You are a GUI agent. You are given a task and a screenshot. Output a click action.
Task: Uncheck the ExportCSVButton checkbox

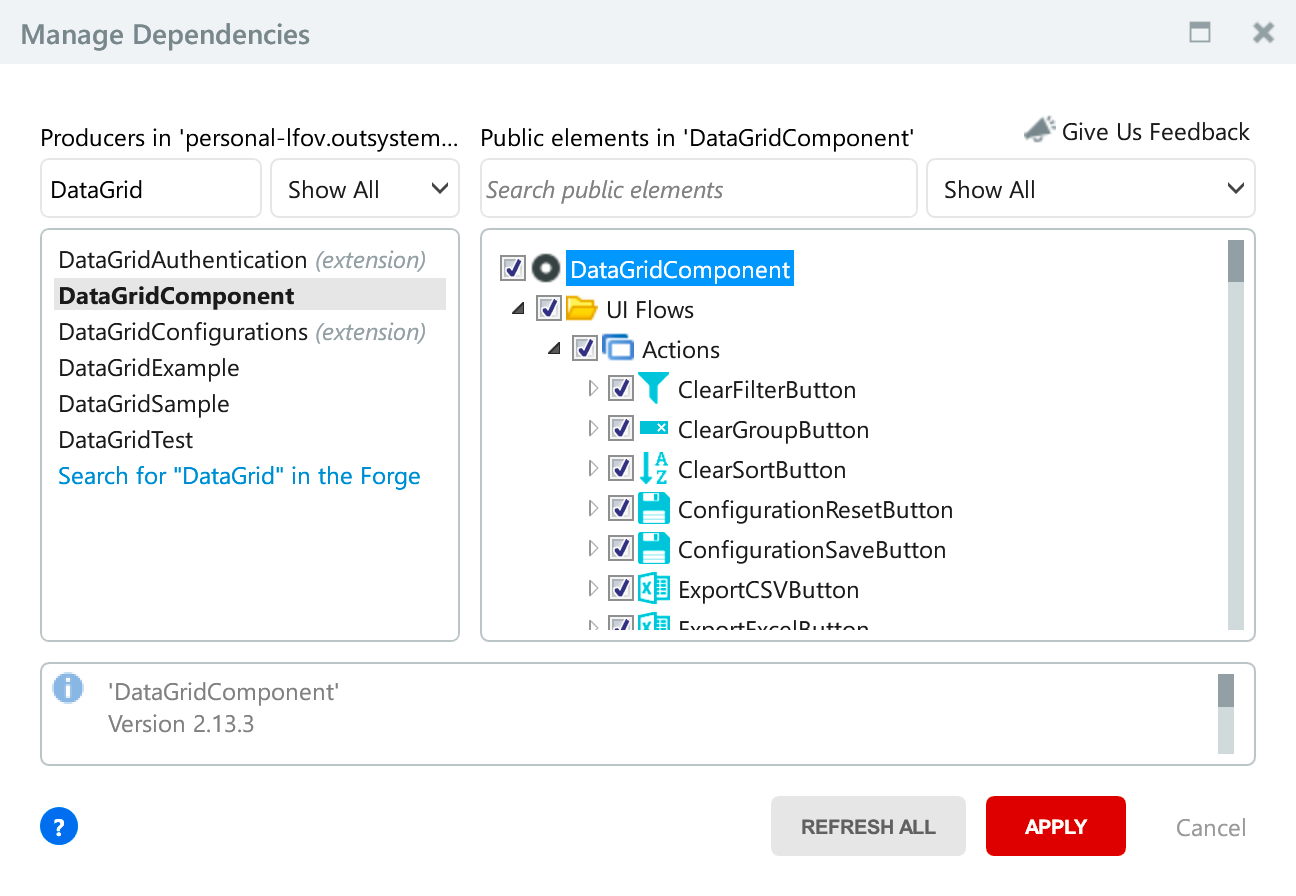point(621,589)
